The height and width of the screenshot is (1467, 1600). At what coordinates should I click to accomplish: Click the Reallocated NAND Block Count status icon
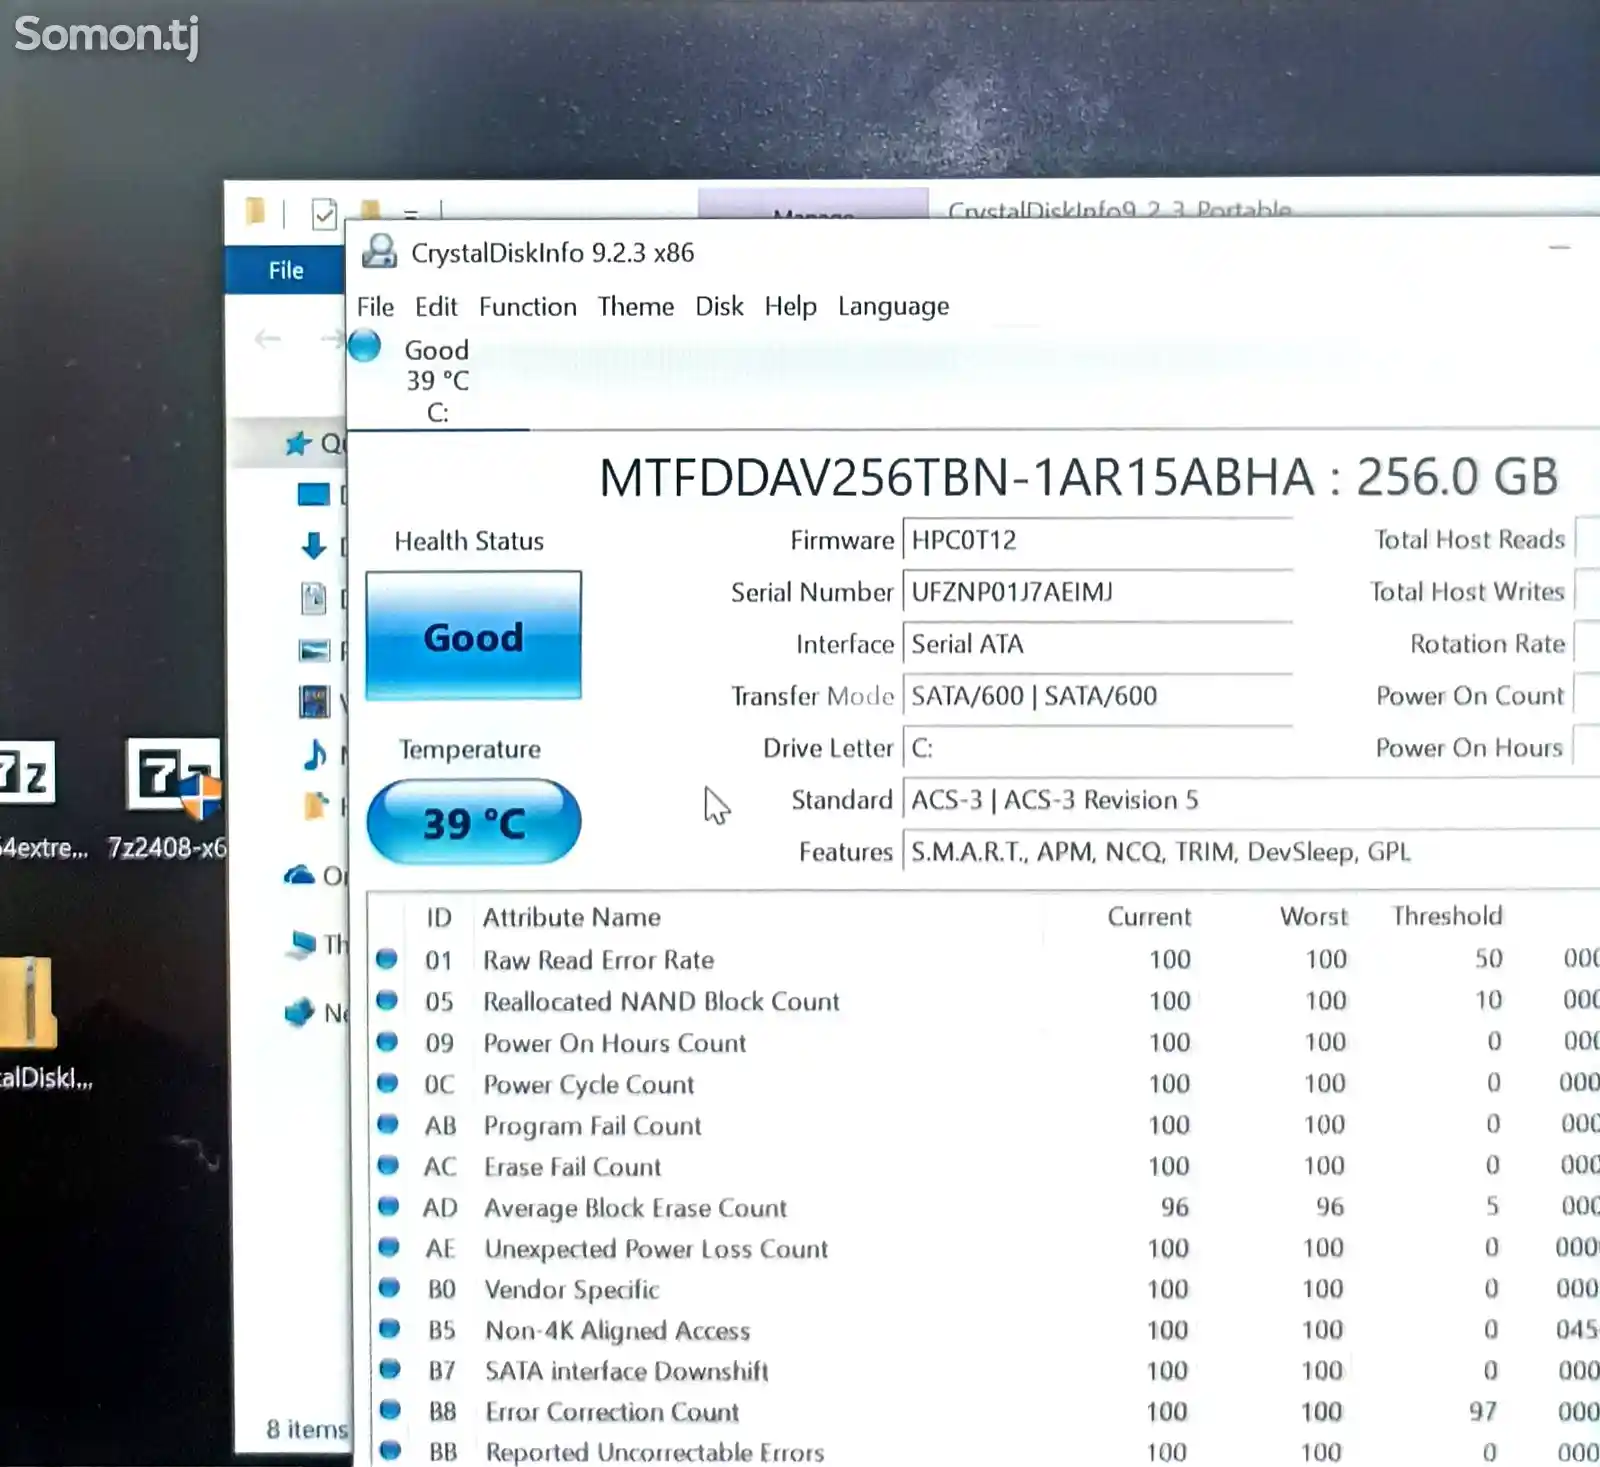(387, 1001)
